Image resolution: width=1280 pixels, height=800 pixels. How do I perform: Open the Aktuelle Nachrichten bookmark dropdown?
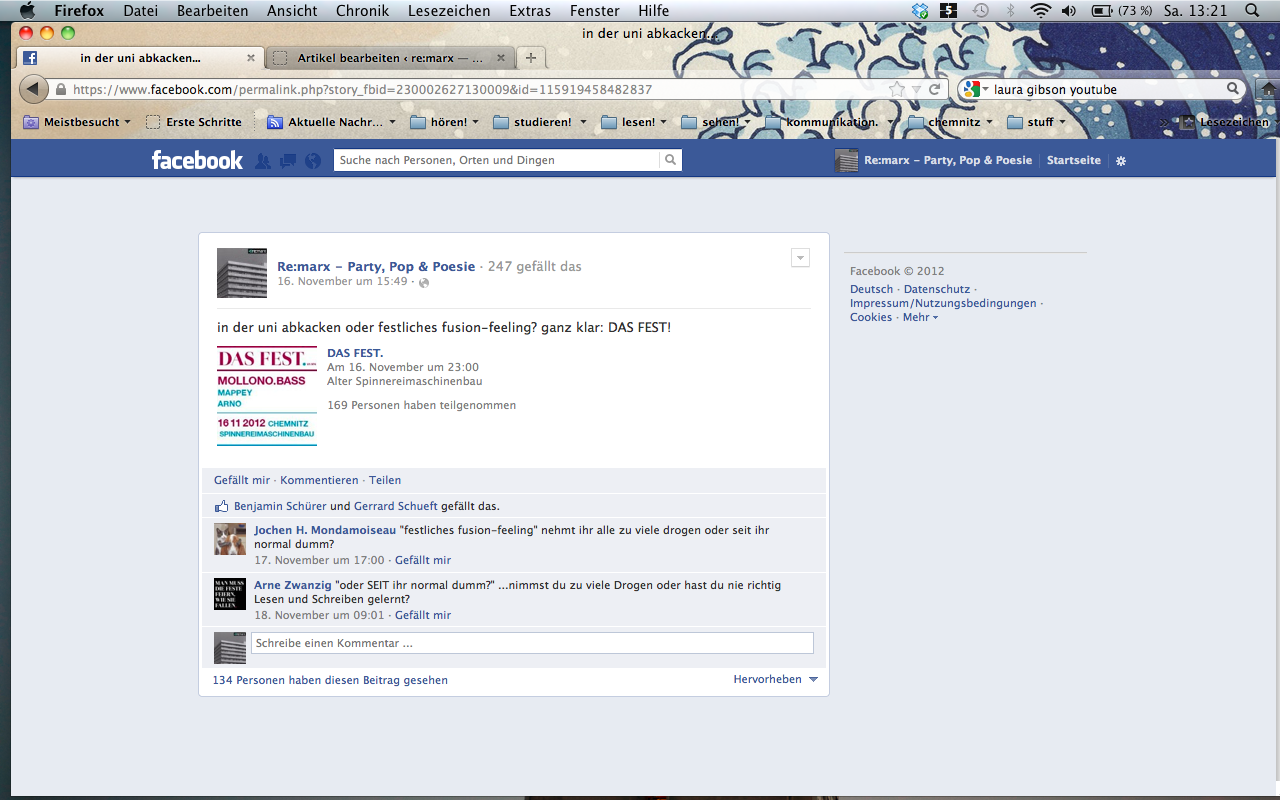tap(331, 122)
